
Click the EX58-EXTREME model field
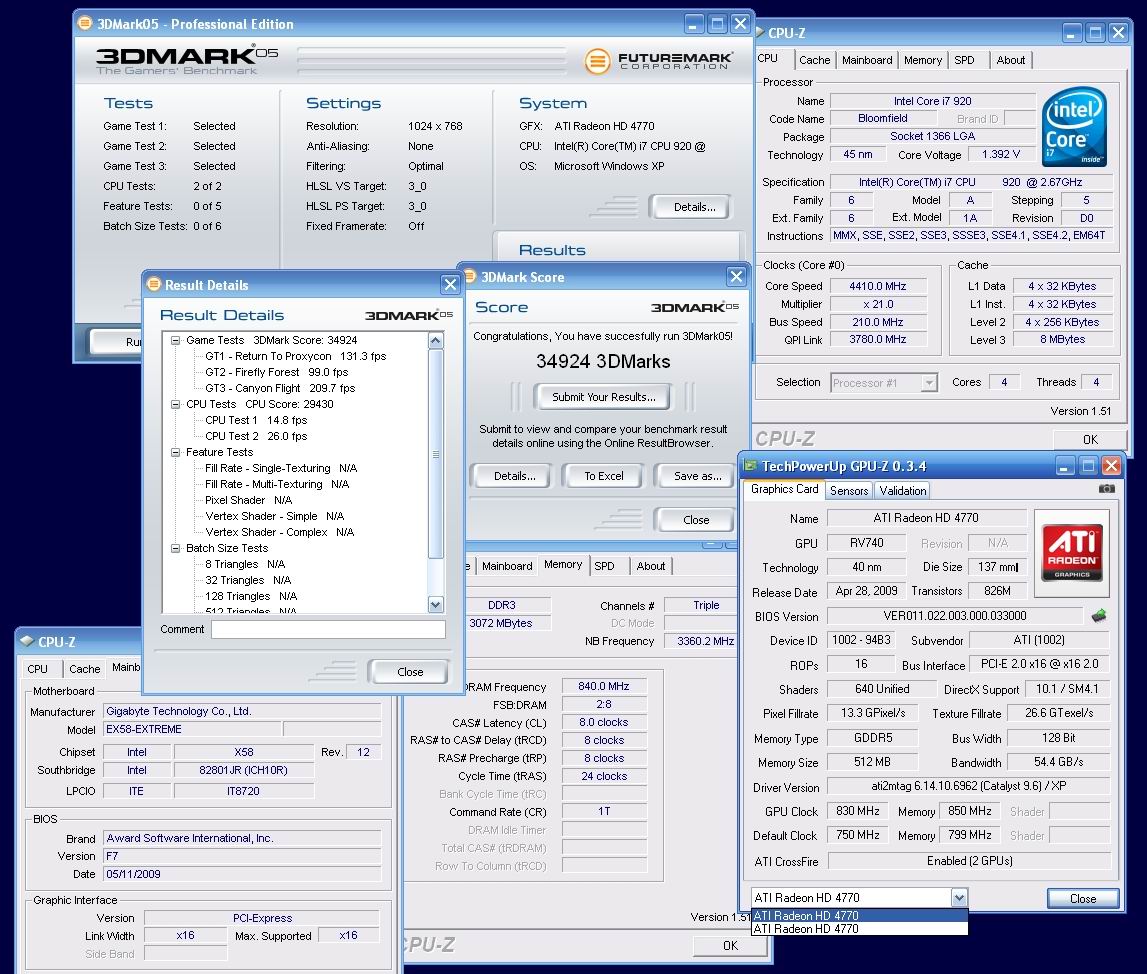click(192, 729)
